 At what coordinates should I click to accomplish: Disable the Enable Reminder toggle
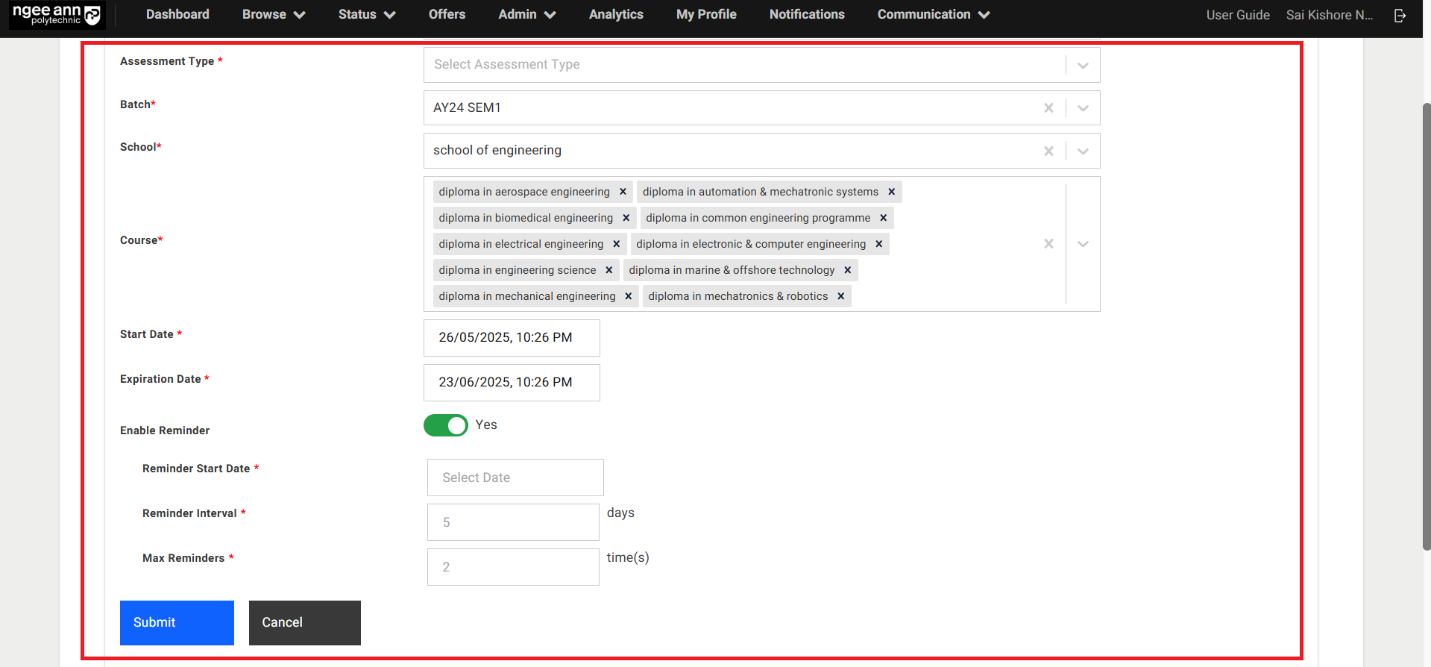[446, 425]
